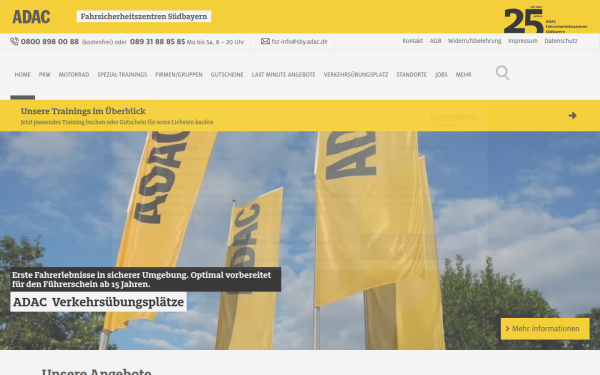Open the SPEZIAL-TRAININGS menu
The image size is (600, 375).
tap(122, 75)
